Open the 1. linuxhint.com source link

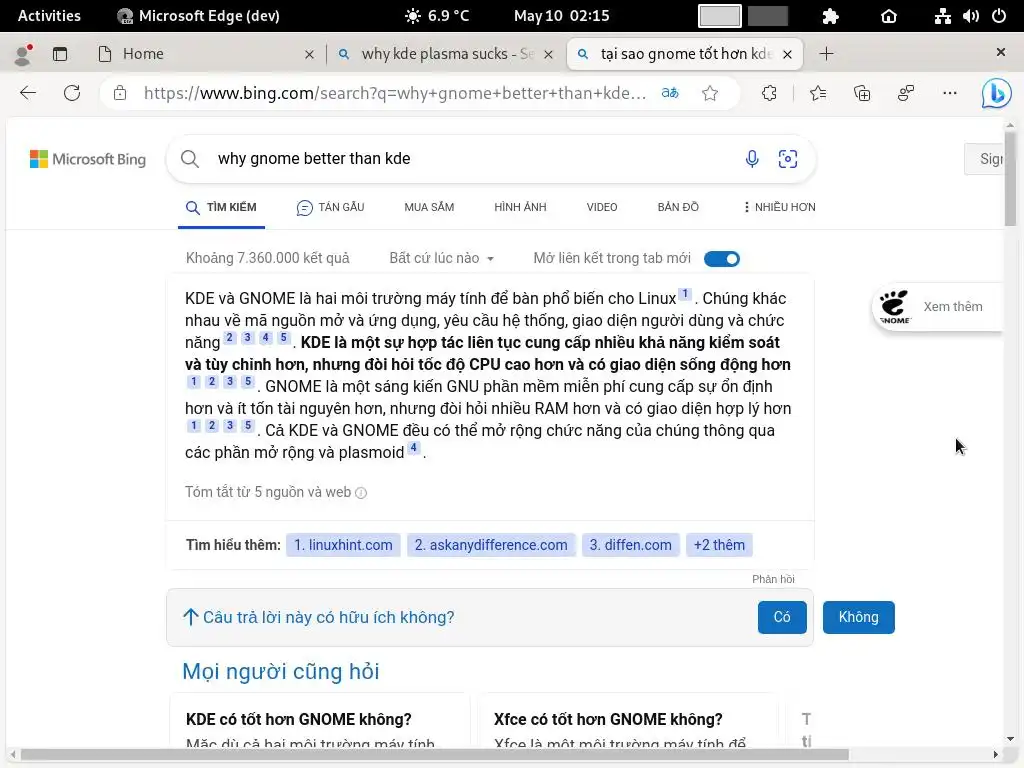tap(343, 545)
